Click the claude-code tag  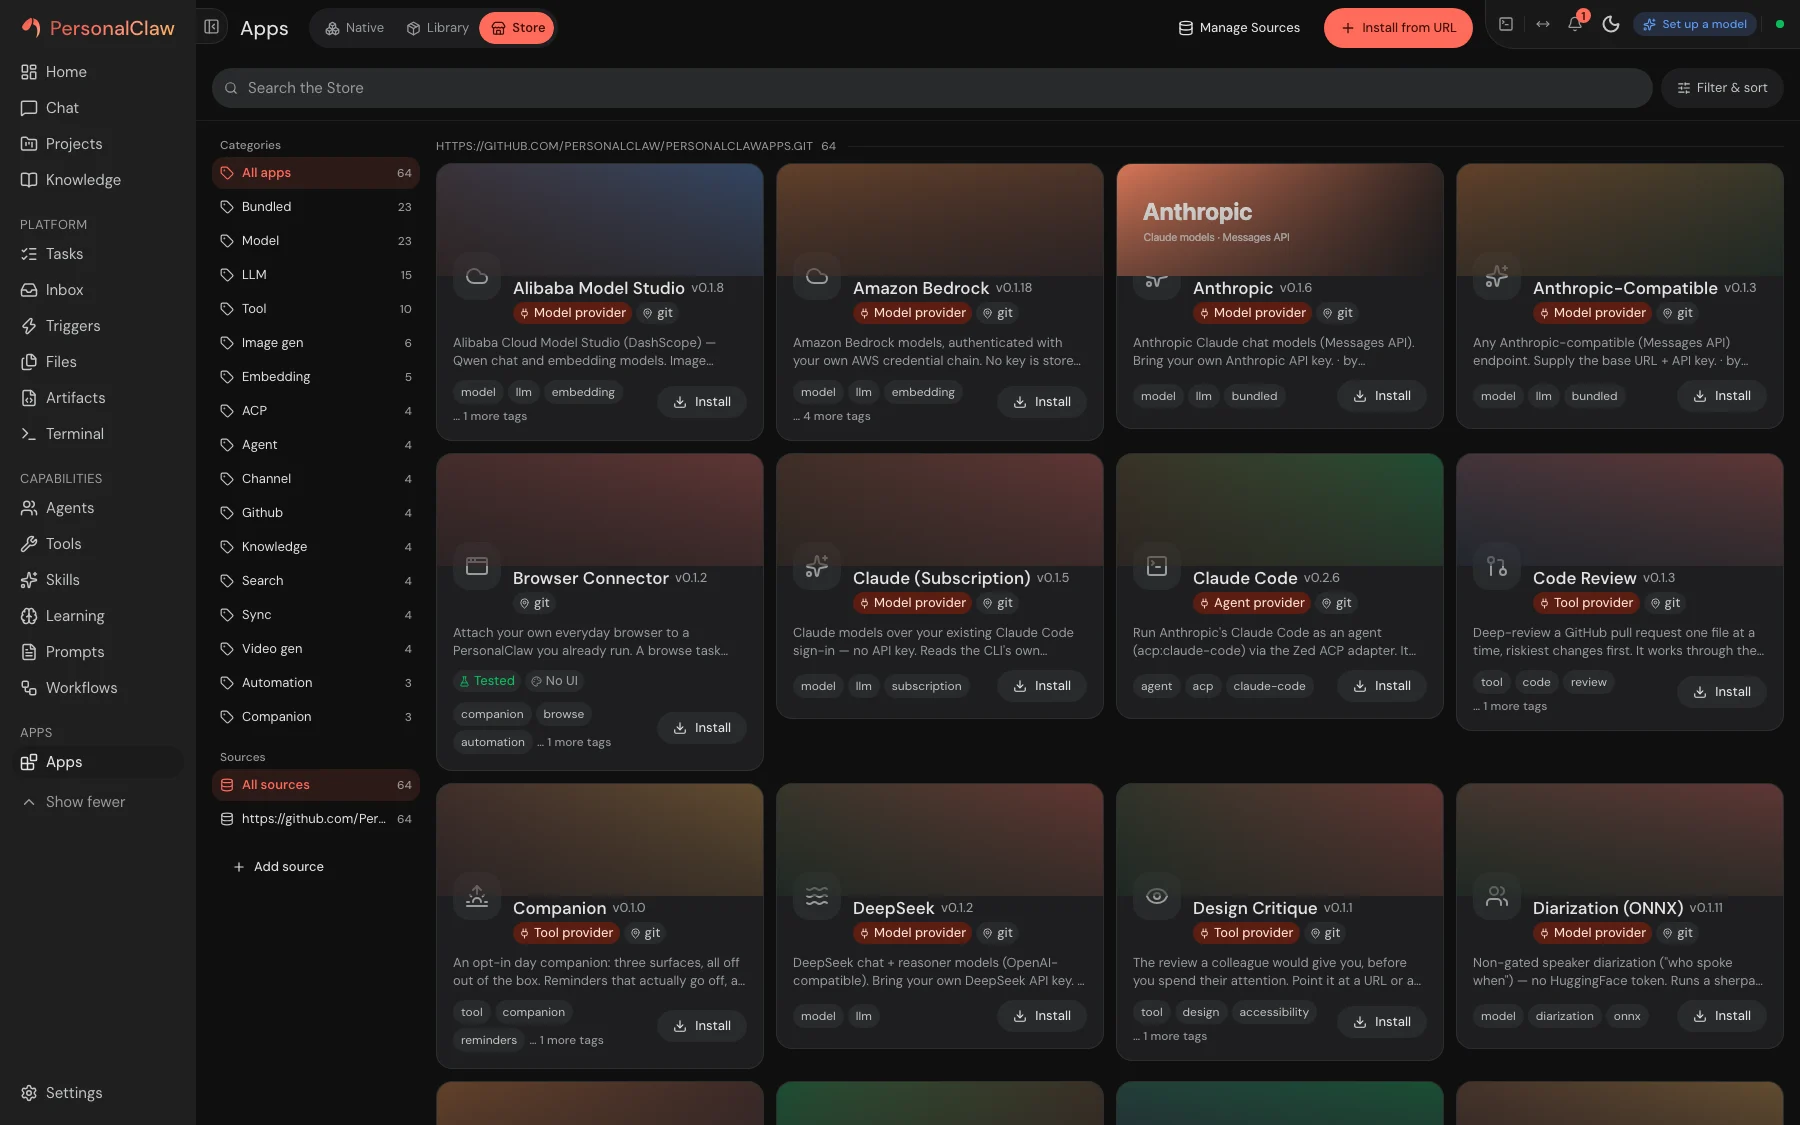coord(1269,686)
